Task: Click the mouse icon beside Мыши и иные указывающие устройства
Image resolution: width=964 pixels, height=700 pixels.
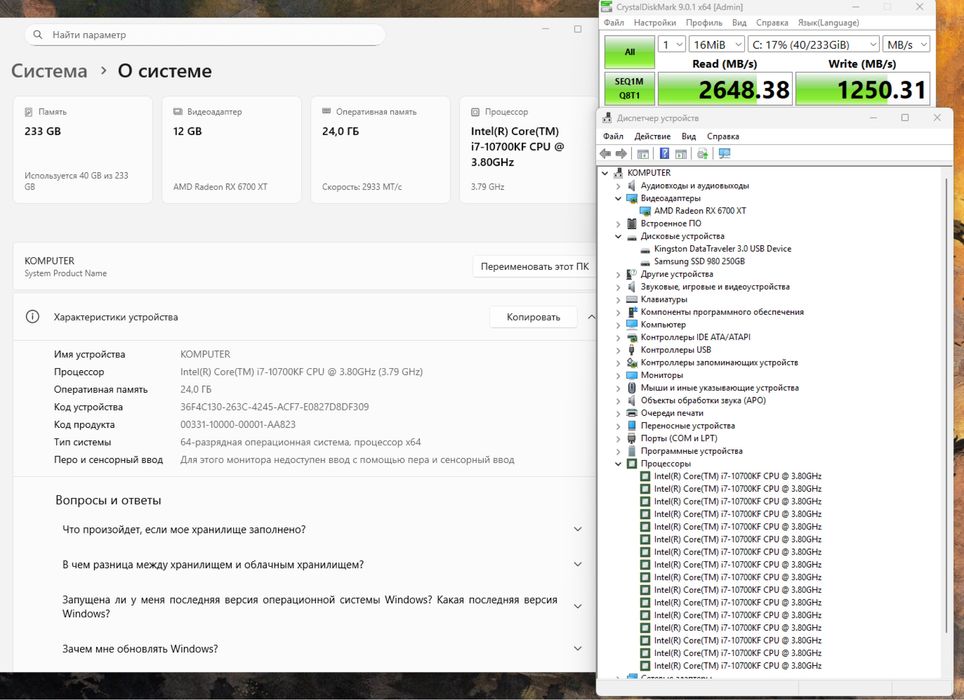Action: (x=631, y=388)
